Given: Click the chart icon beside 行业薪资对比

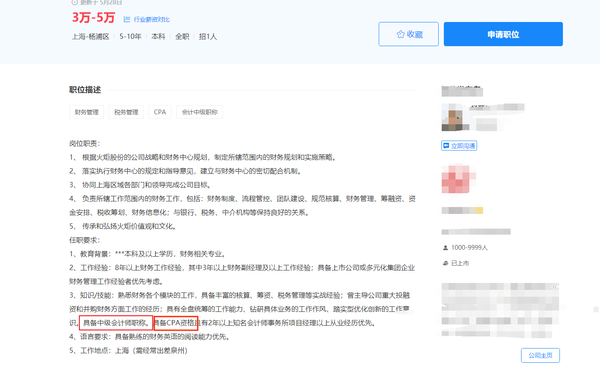Looking at the screenshot, I should (x=127, y=19).
